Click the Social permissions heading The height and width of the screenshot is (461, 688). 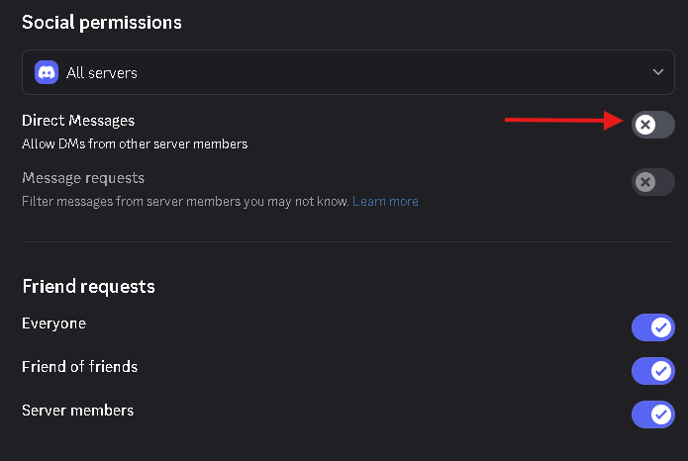[102, 23]
